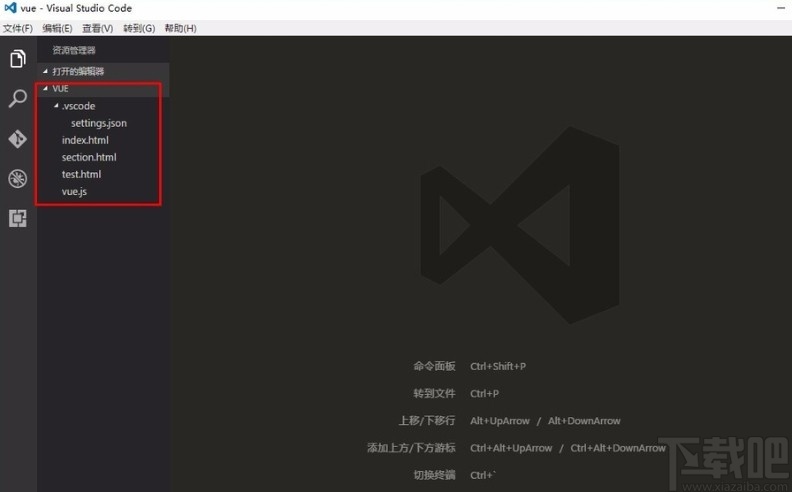Open the 编辑(E) menu
This screenshot has width=792, height=492.
point(57,28)
